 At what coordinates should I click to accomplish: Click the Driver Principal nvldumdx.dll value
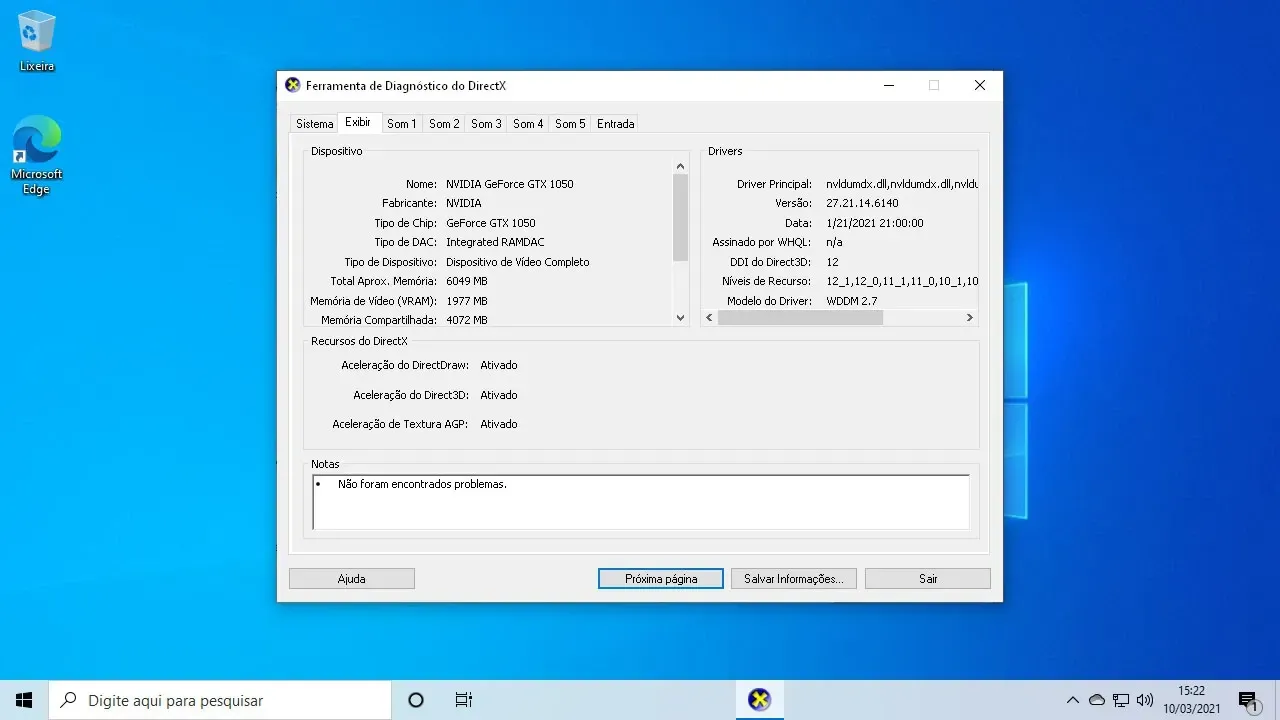(902, 184)
